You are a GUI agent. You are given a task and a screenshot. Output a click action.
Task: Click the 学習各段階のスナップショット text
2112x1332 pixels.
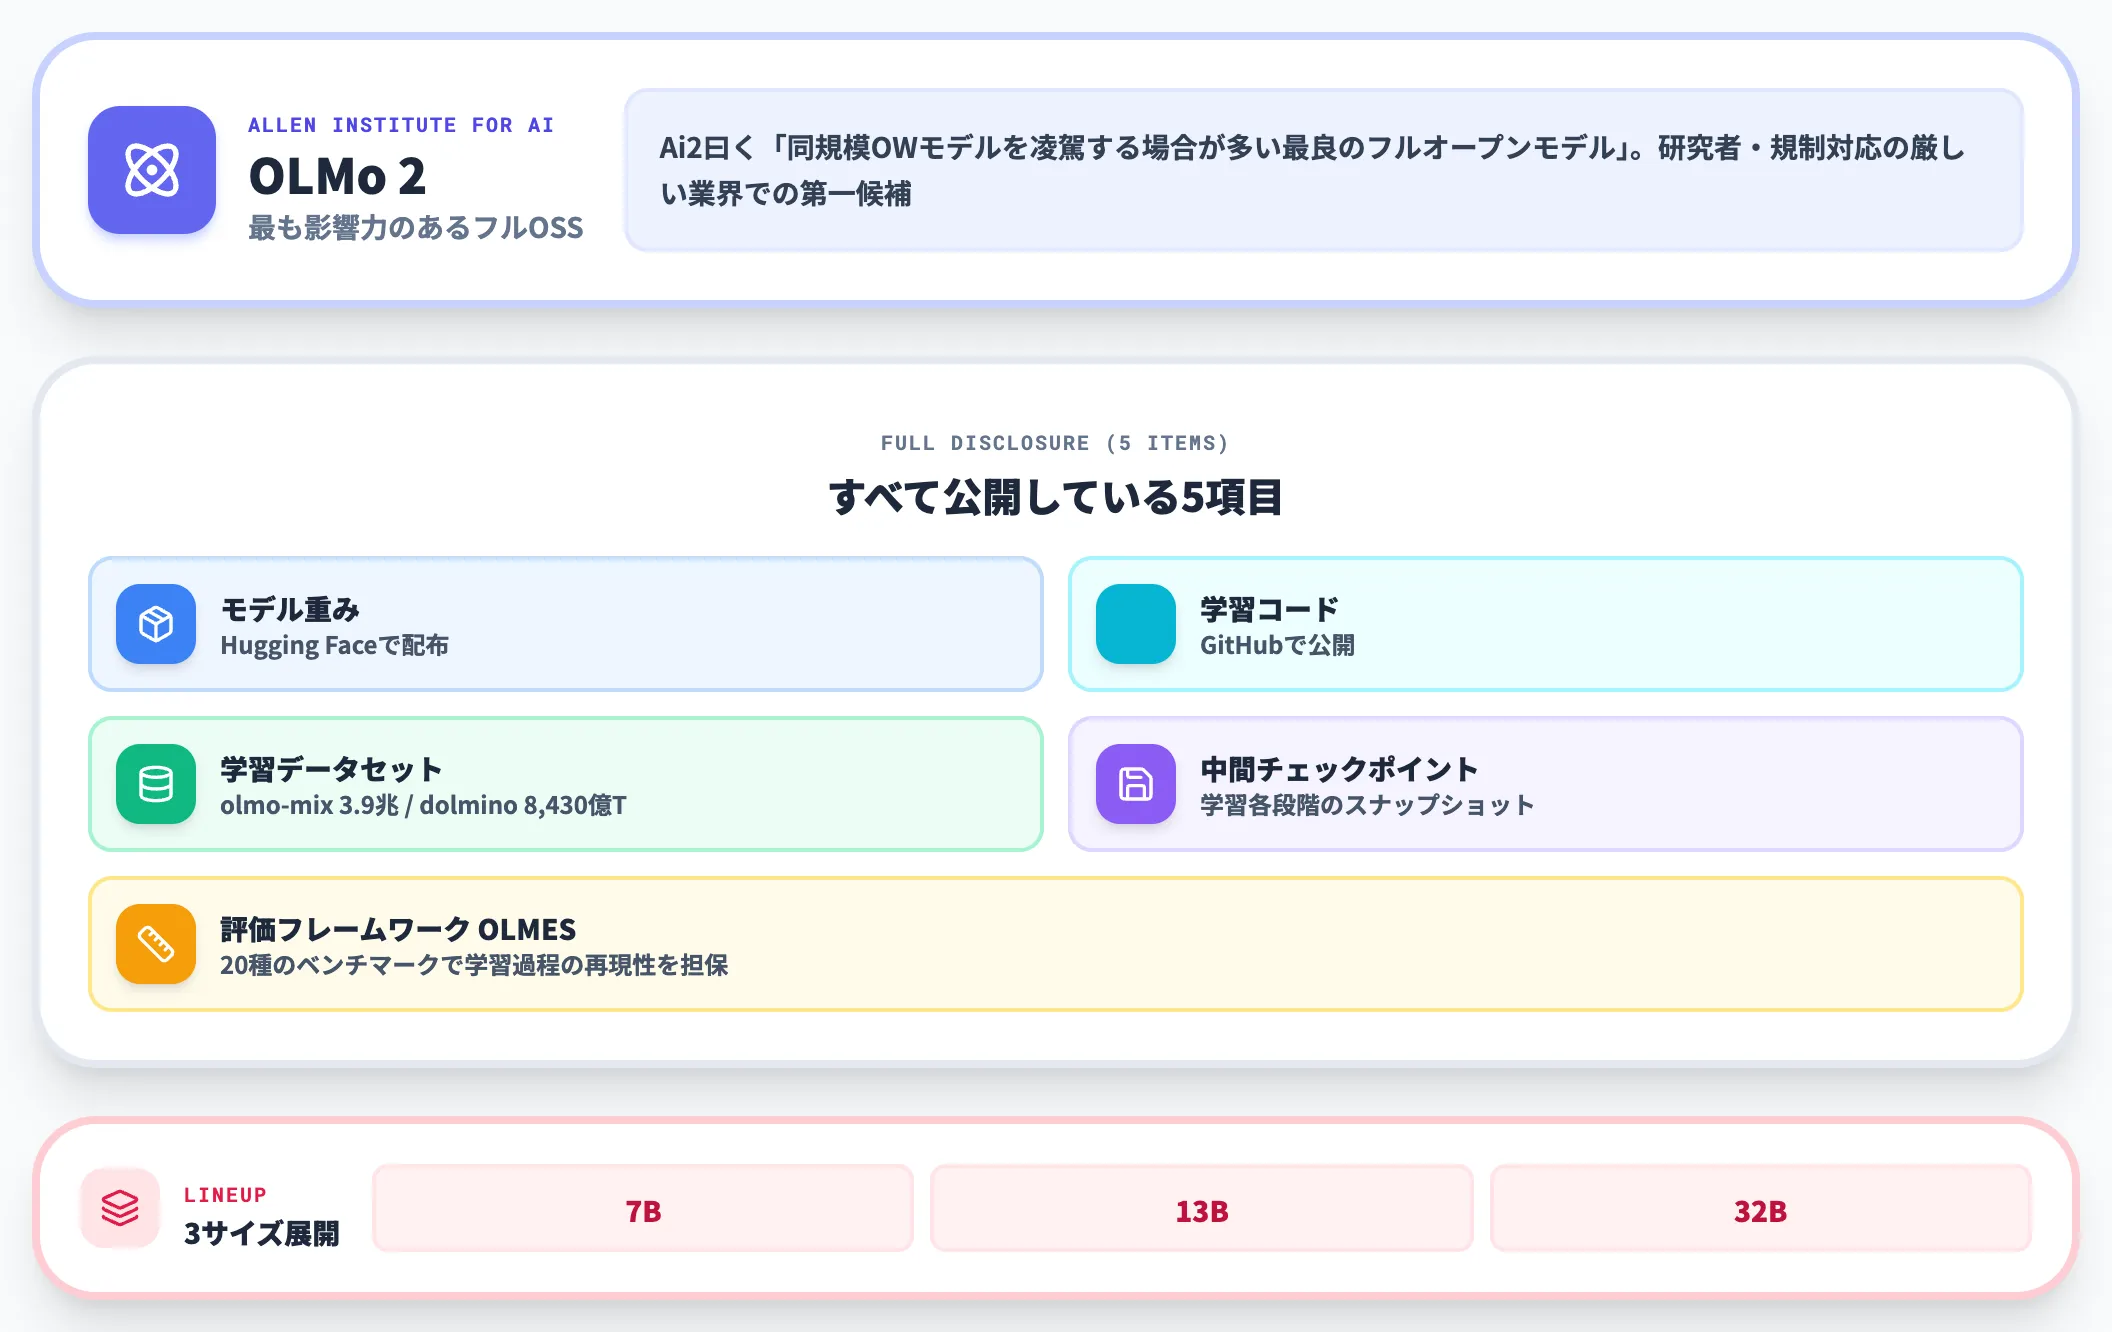pyautogui.click(x=1367, y=805)
